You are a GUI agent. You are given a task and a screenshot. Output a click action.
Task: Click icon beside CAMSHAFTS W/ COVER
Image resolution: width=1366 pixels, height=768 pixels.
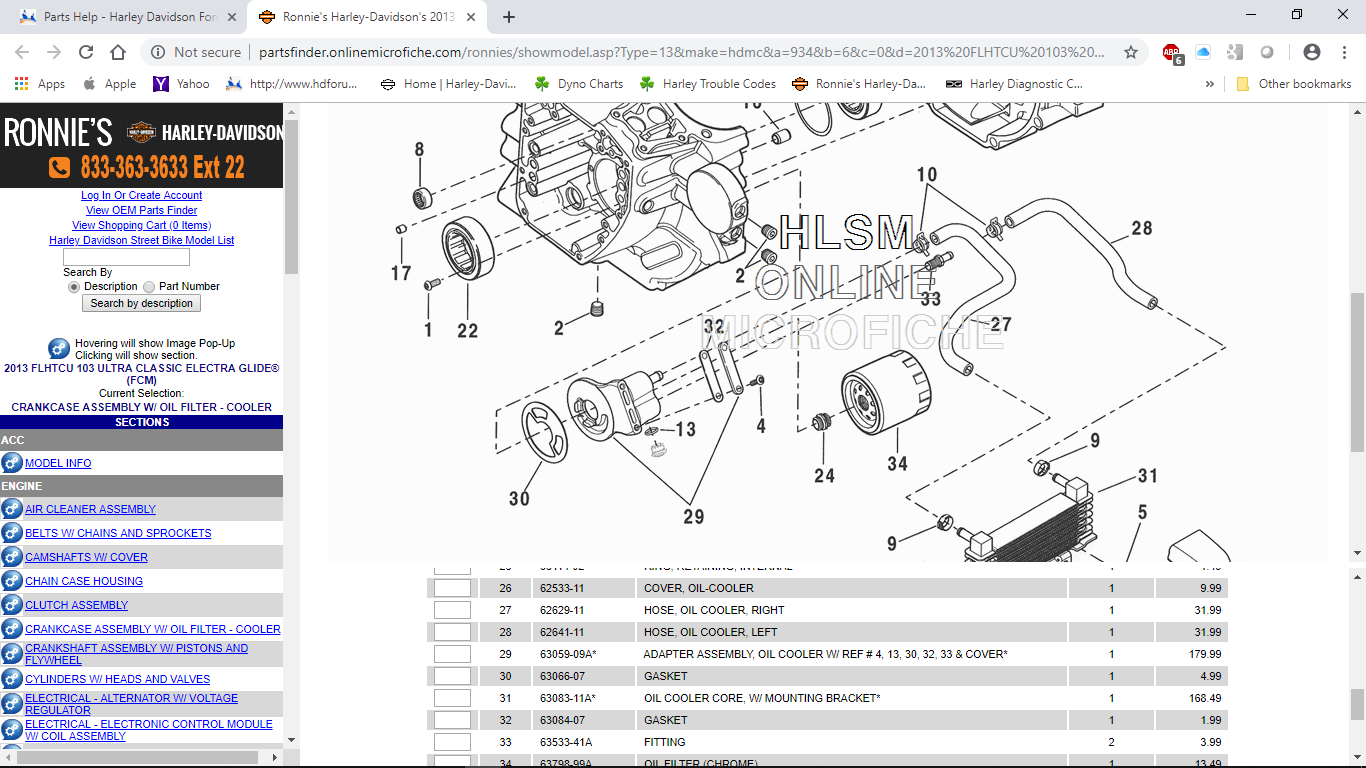[x=12, y=557]
